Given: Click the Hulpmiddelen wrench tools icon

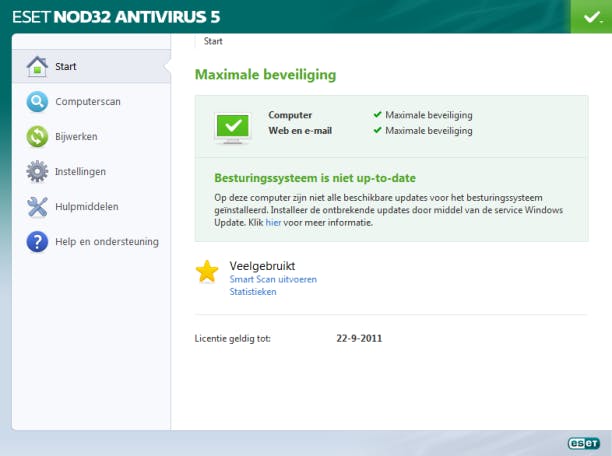Looking at the screenshot, I should tap(37, 207).
